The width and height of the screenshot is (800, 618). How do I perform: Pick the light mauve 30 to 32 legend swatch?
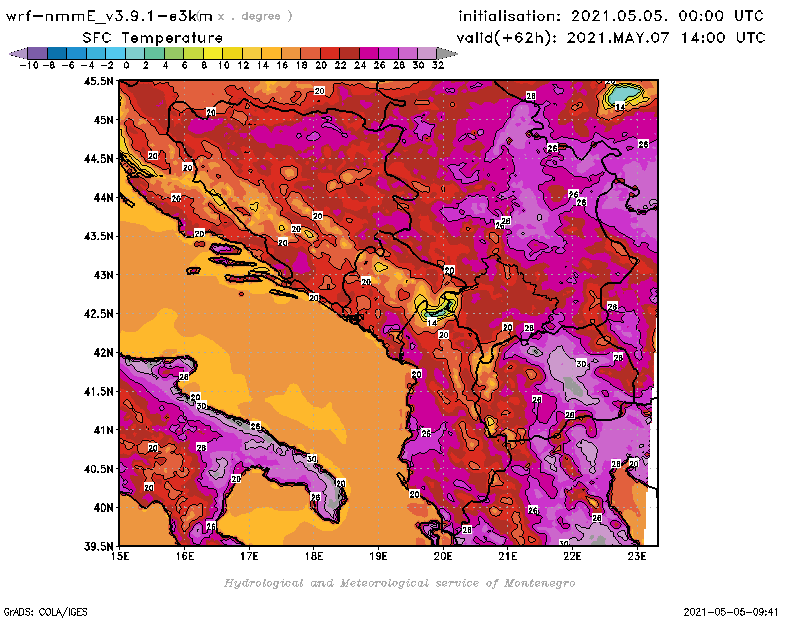point(428,53)
